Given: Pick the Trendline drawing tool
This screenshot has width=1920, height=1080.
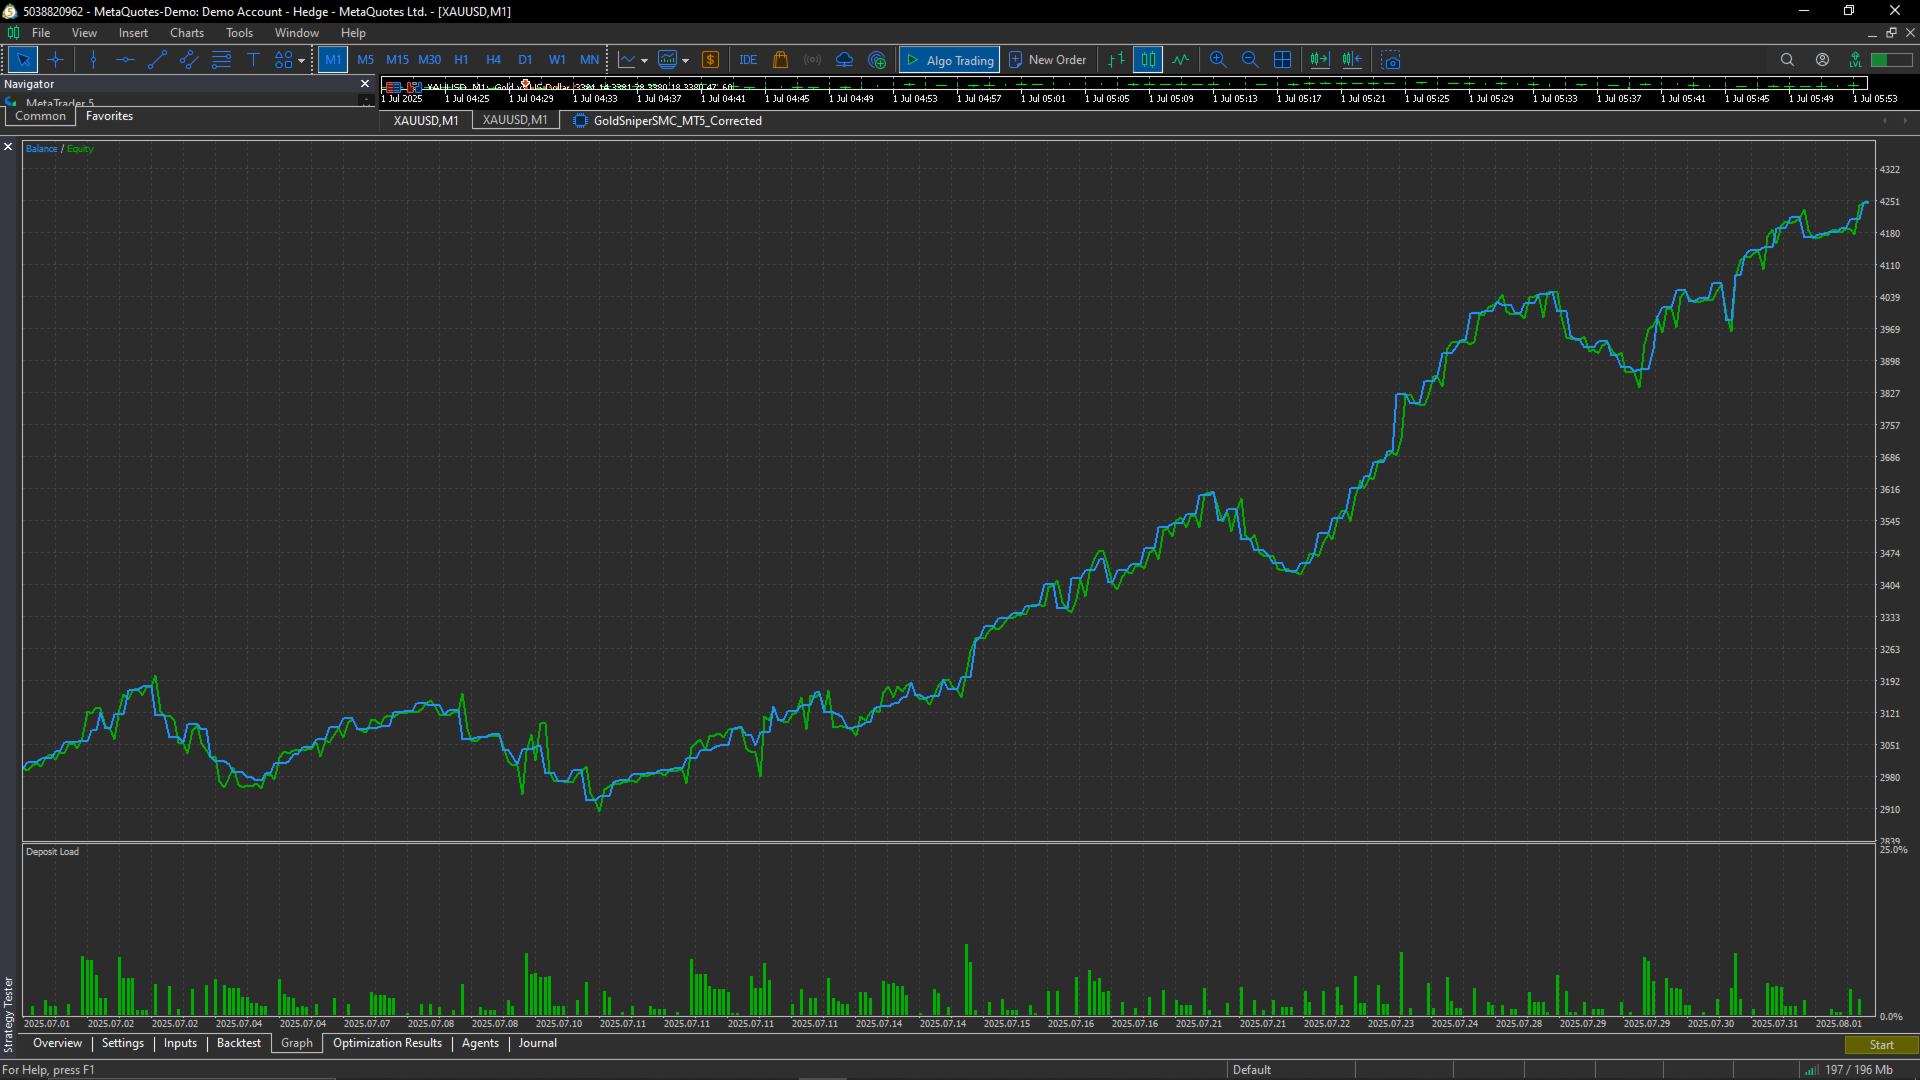Looking at the screenshot, I should pos(157,60).
